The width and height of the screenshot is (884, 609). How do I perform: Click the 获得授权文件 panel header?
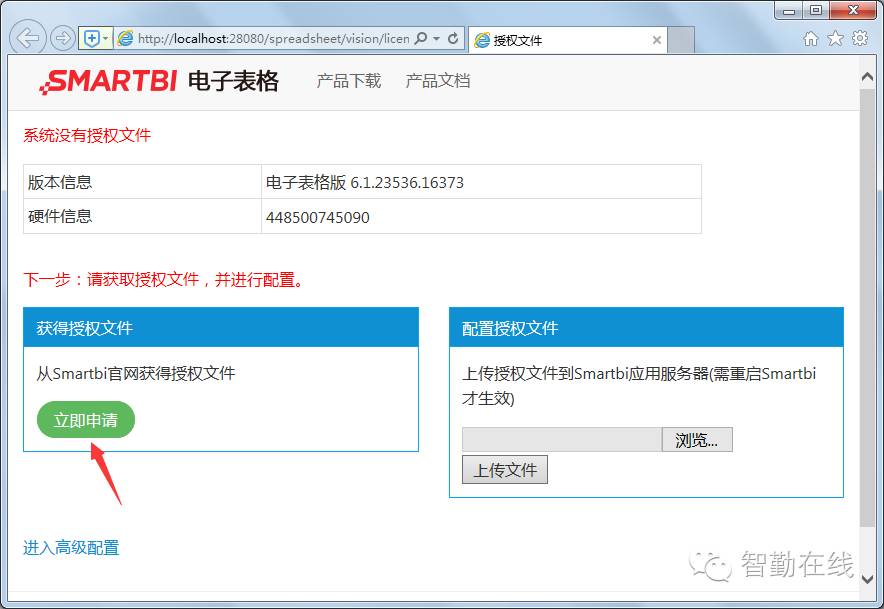coord(221,328)
